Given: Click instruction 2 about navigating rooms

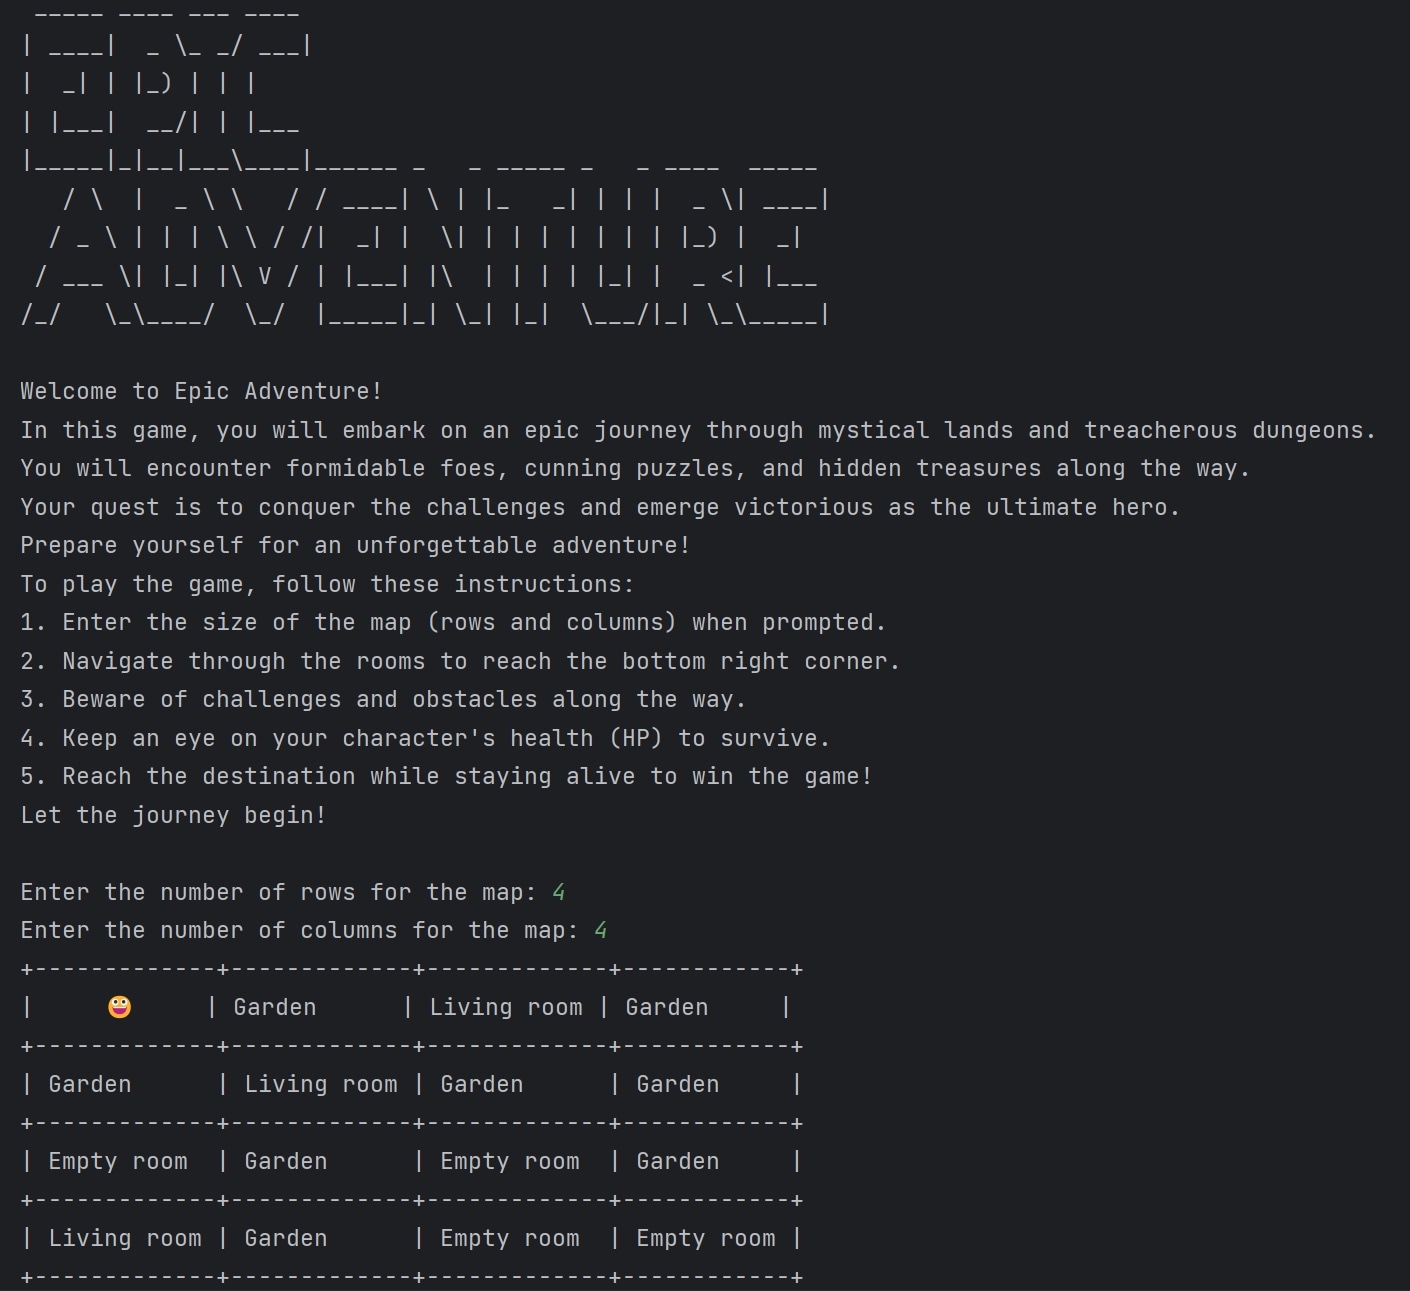Looking at the screenshot, I should tap(460, 661).
